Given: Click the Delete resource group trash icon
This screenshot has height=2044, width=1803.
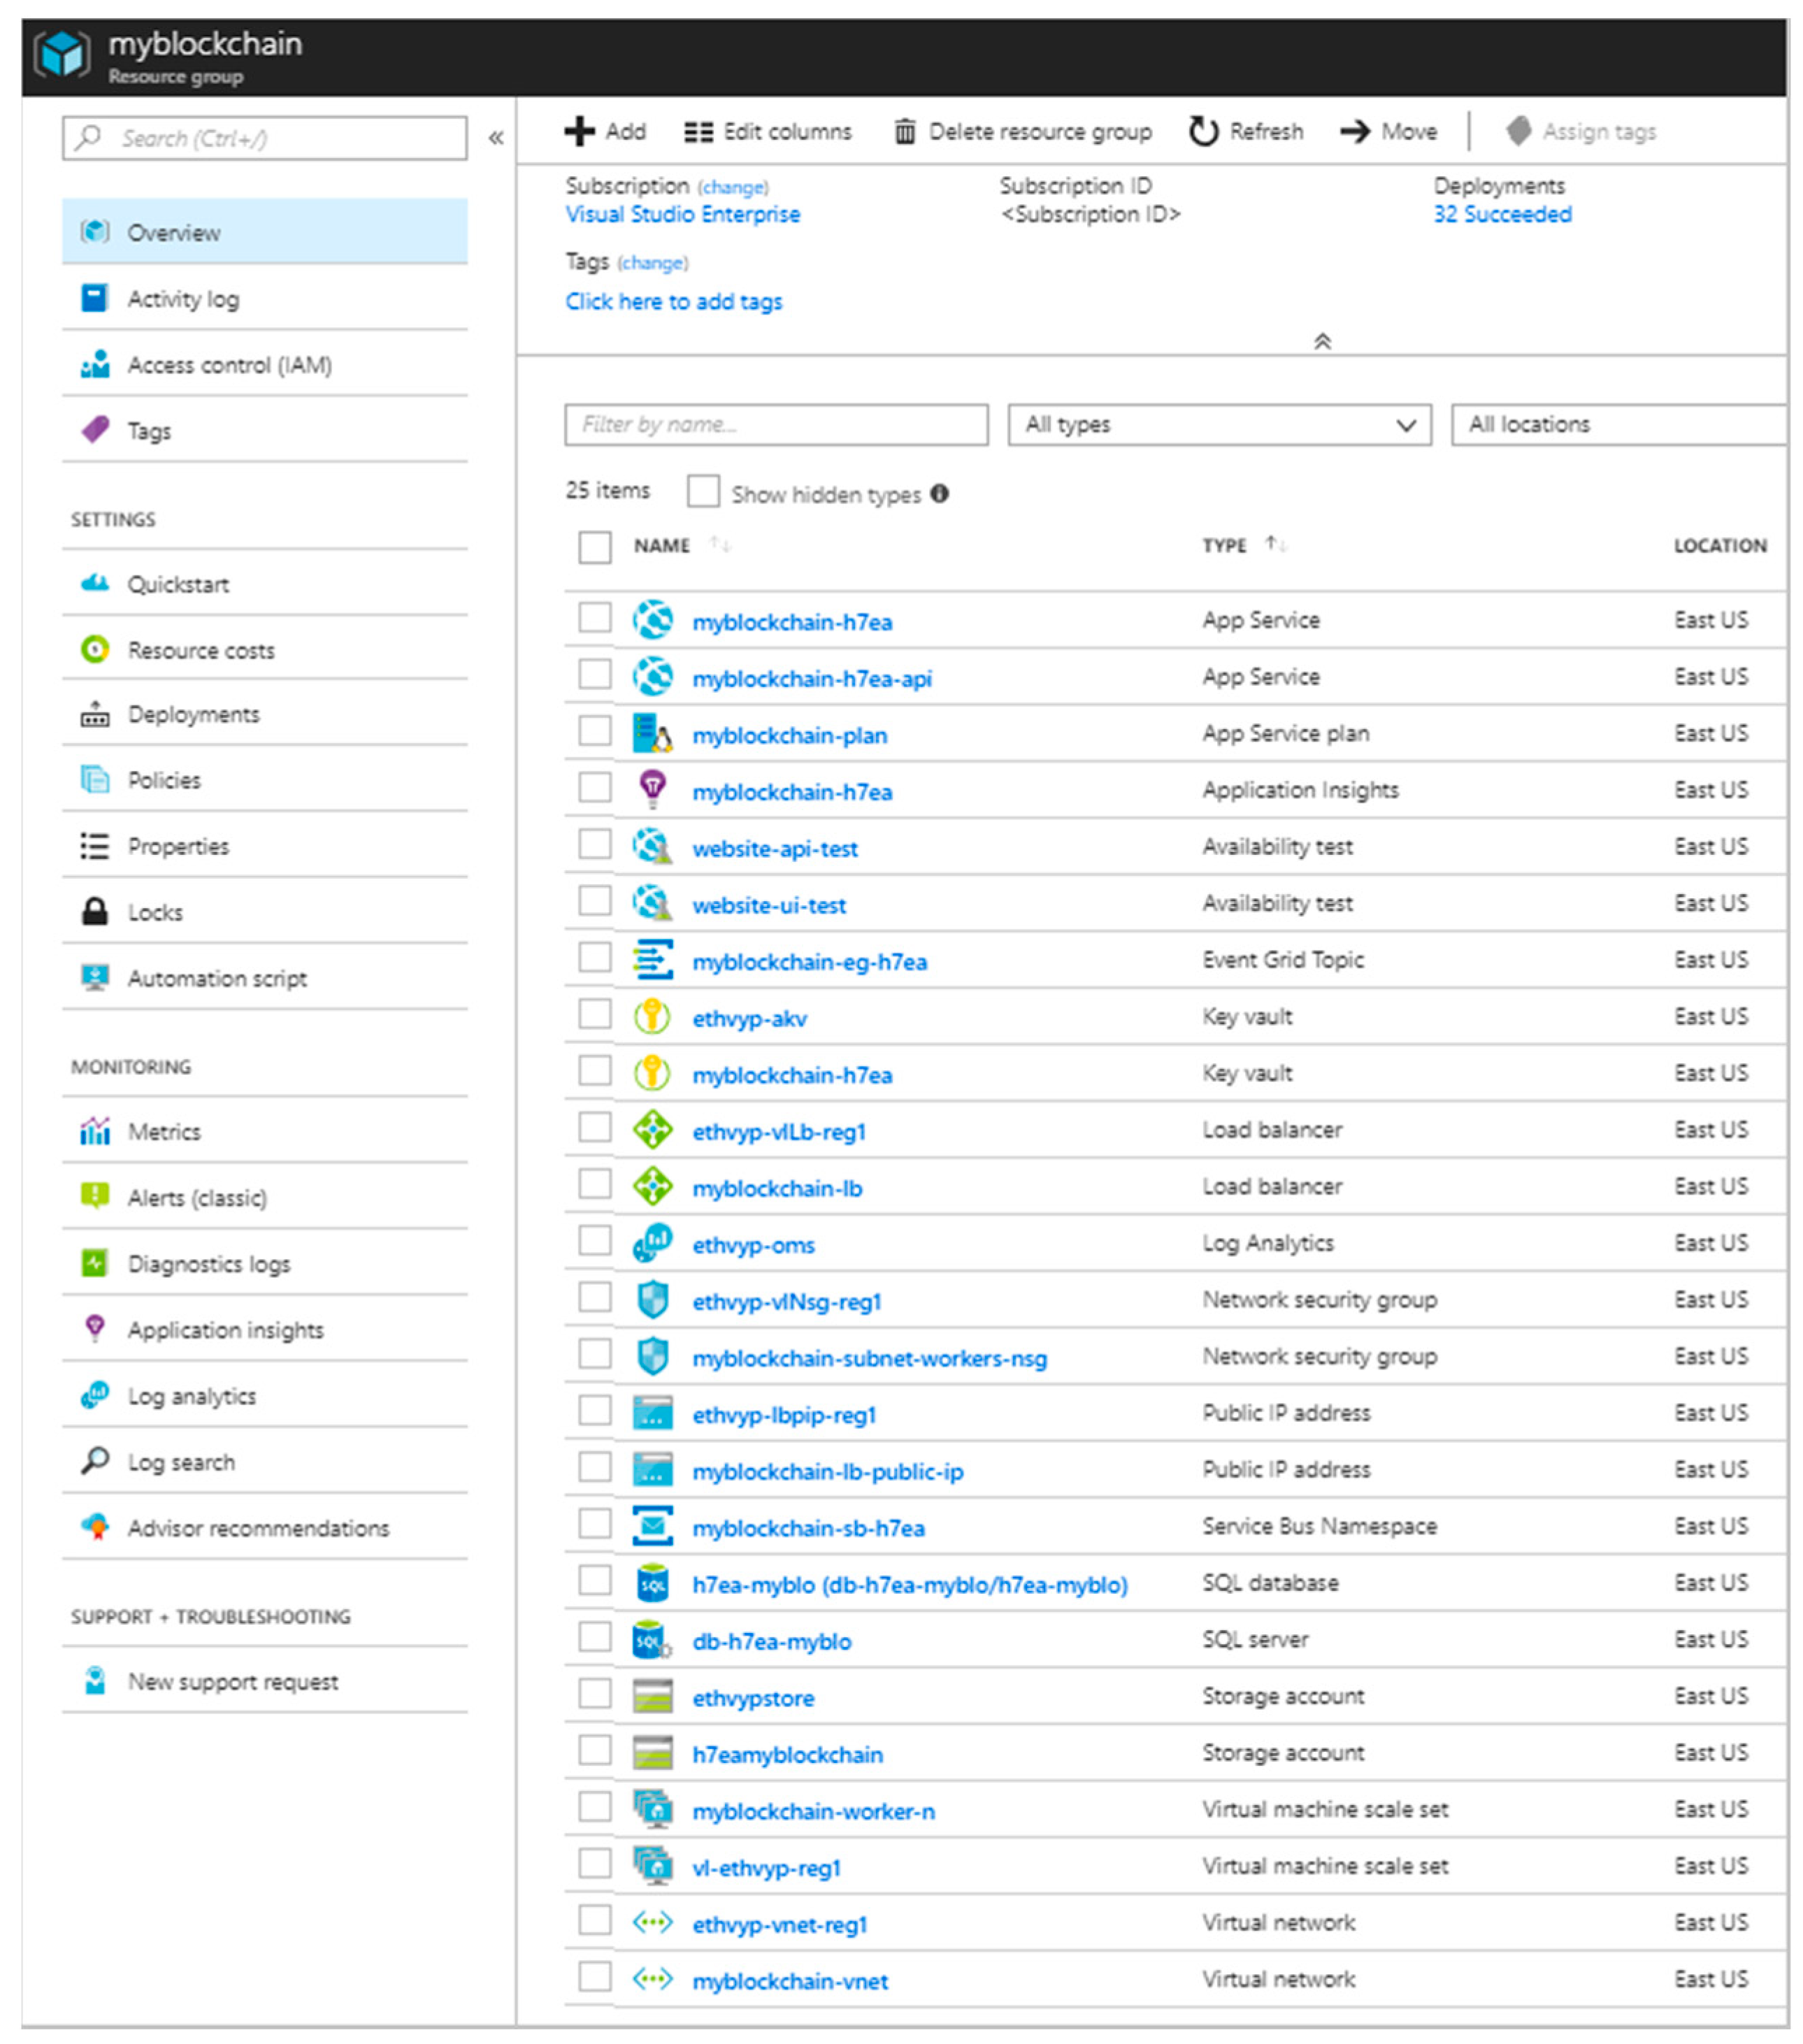Looking at the screenshot, I should [x=904, y=131].
